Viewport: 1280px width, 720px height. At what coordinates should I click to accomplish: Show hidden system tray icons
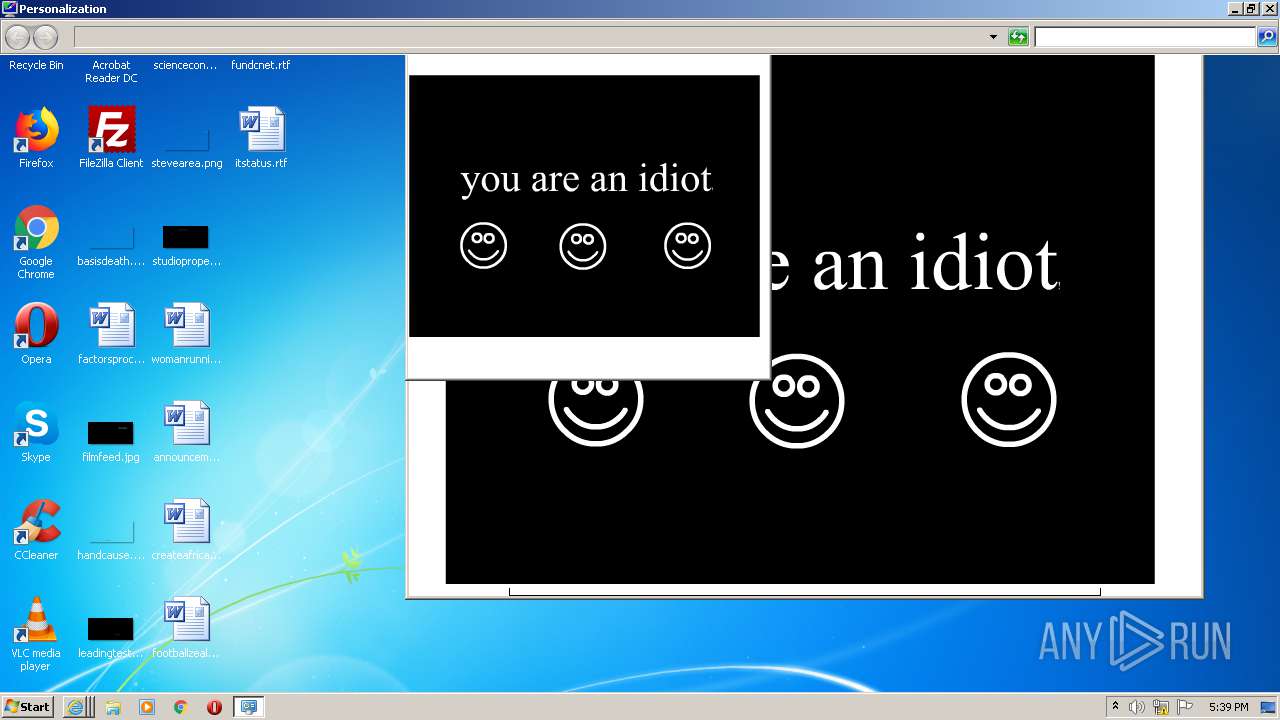[x=1115, y=707]
